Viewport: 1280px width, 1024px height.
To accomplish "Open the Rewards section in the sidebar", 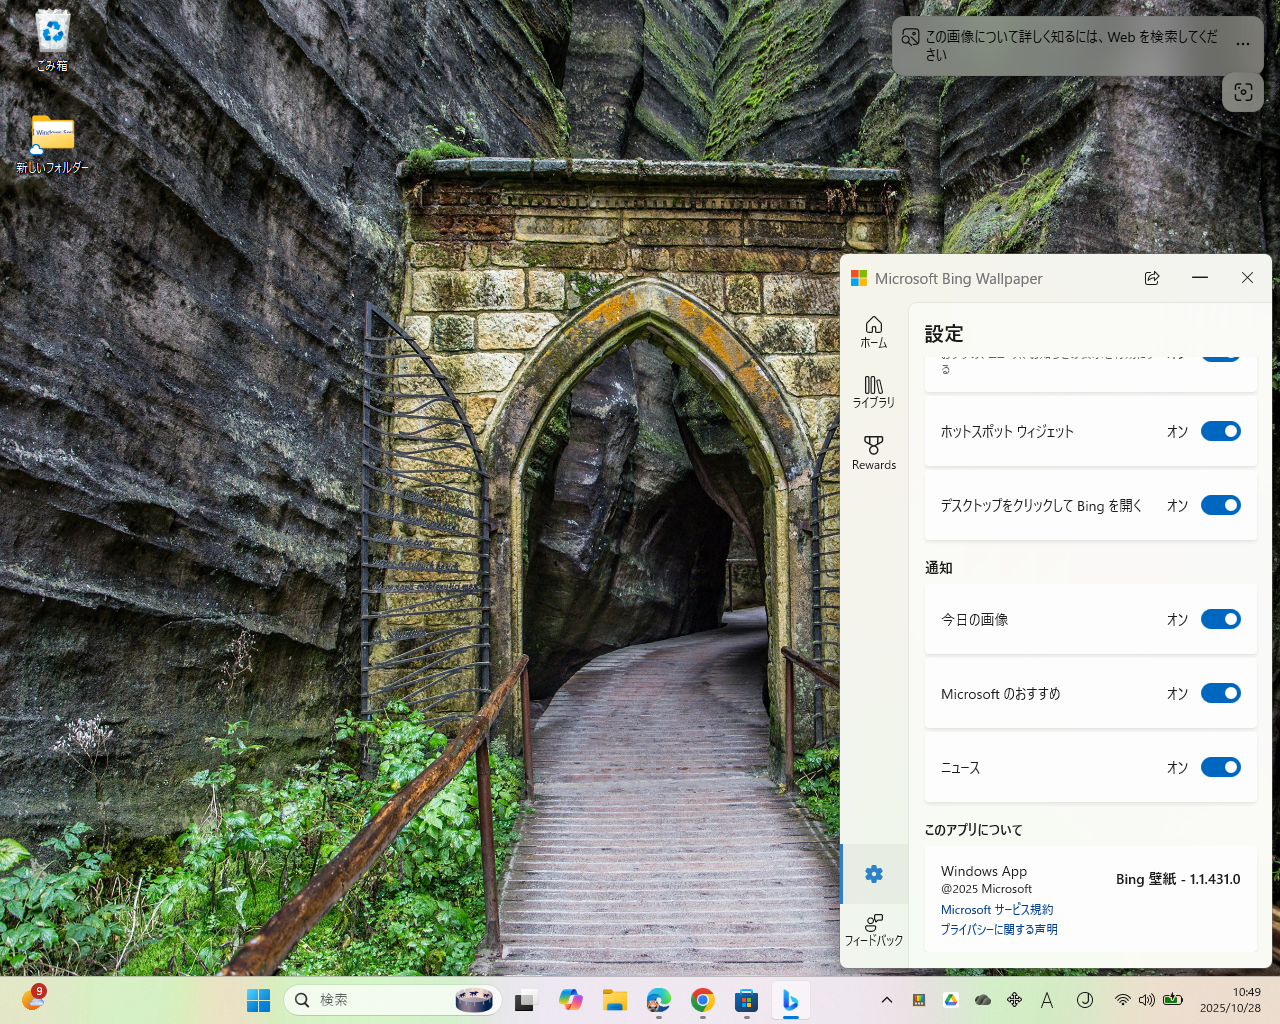I will (873, 452).
